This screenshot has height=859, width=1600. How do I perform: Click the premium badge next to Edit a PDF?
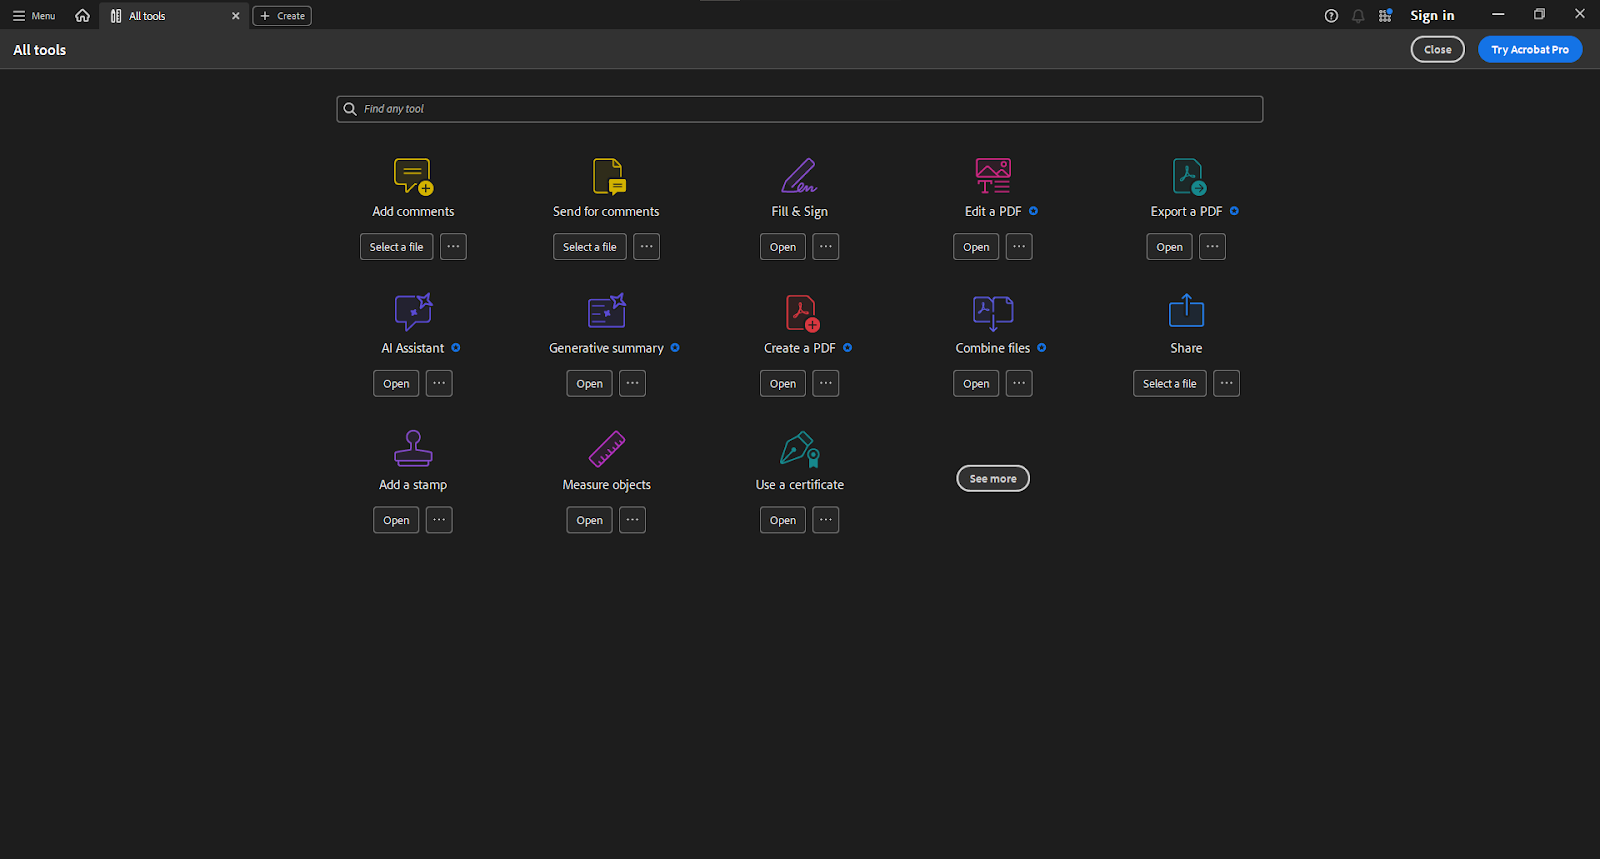pos(1034,211)
